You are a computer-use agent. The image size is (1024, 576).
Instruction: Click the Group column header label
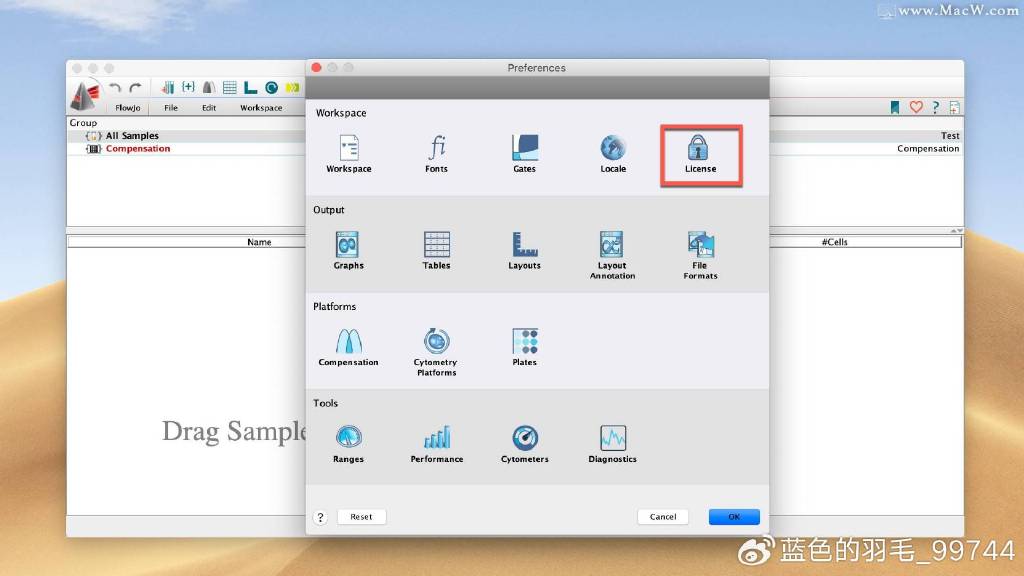83,123
